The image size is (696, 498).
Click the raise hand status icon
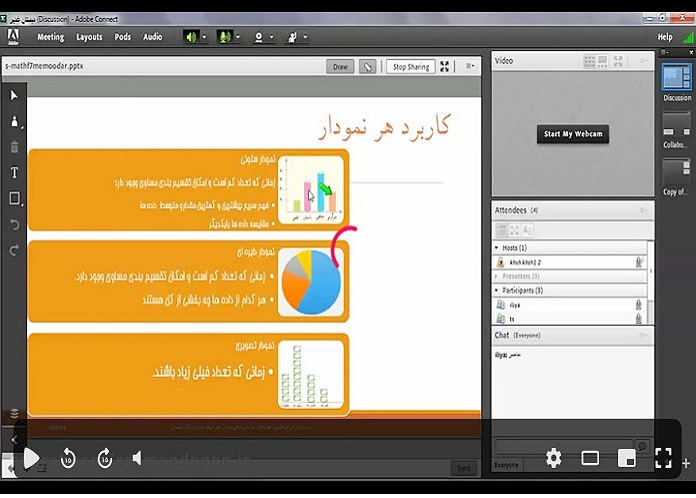coord(292,37)
